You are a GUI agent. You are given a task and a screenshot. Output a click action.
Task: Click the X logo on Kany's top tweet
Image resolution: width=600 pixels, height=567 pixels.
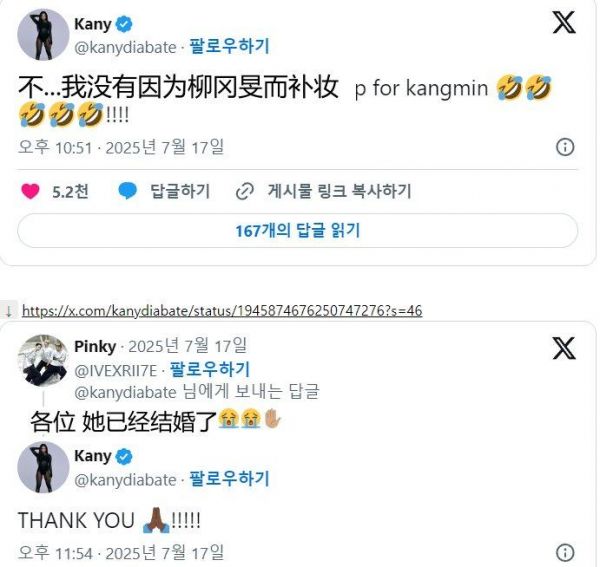point(564,23)
